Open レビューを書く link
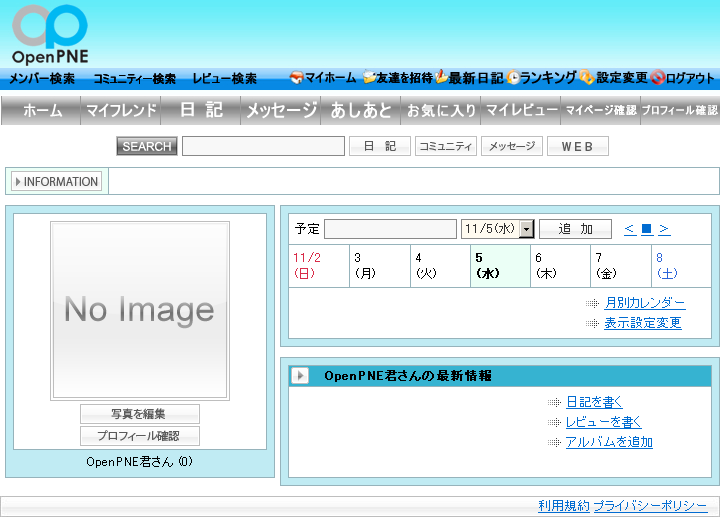This screenshot has width=720, height=517. pos(603,422)
